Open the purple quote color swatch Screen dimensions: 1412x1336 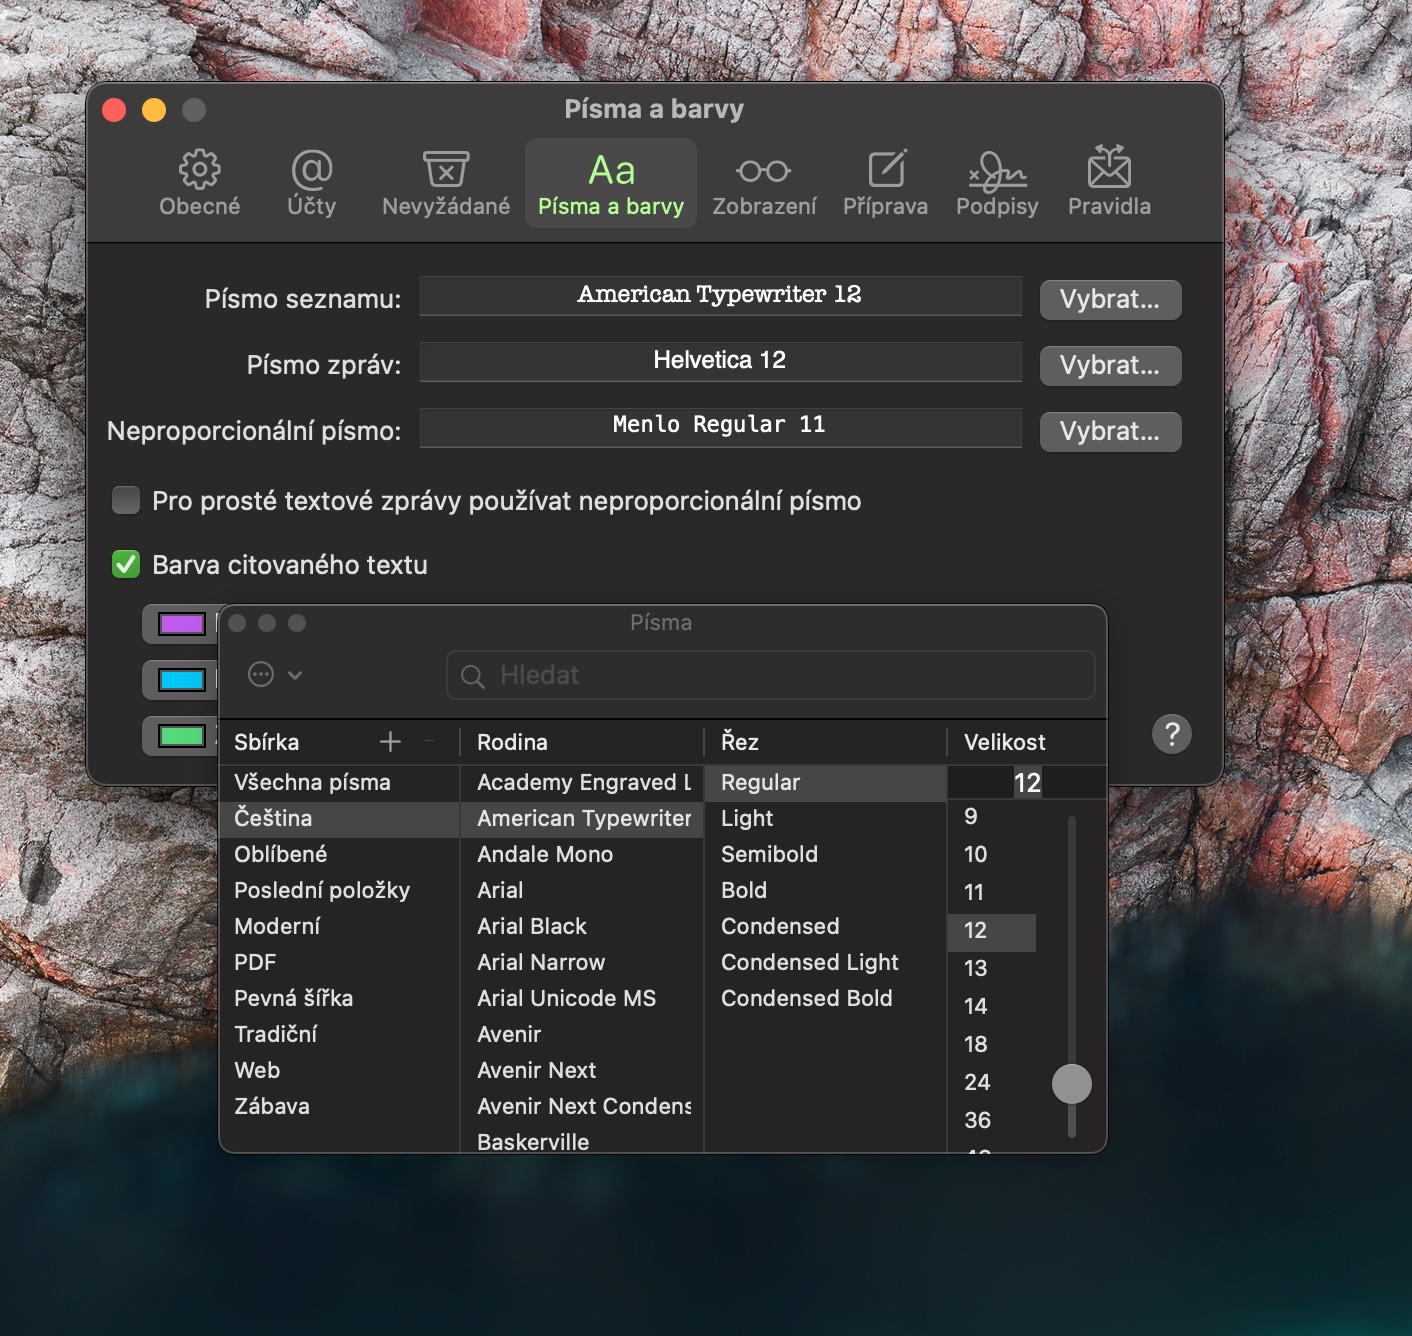click(182, 624)
